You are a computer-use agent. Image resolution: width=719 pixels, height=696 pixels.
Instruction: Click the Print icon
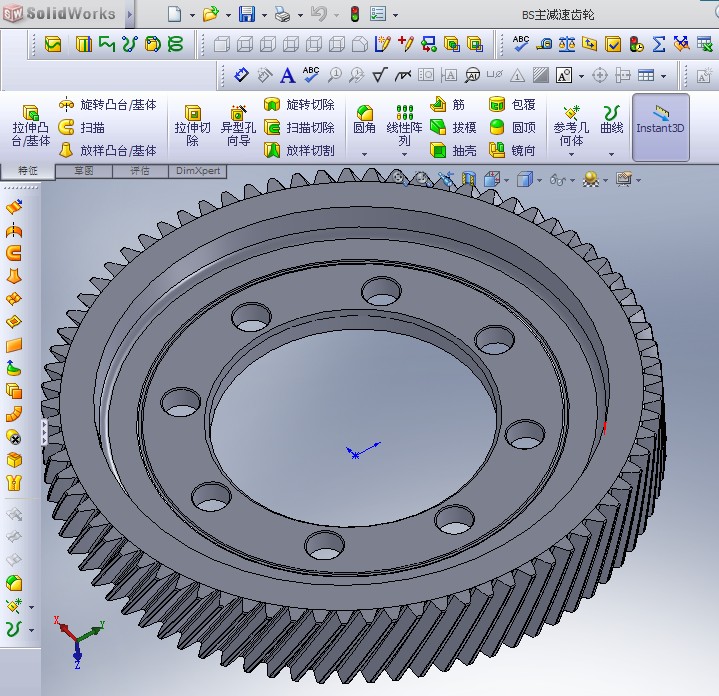coord(282,15)
